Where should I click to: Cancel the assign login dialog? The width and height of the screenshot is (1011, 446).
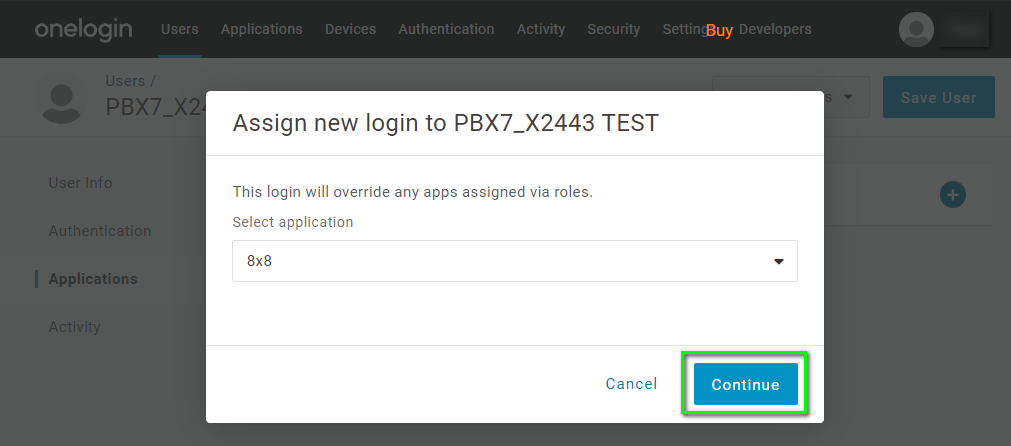pos(631,384)
